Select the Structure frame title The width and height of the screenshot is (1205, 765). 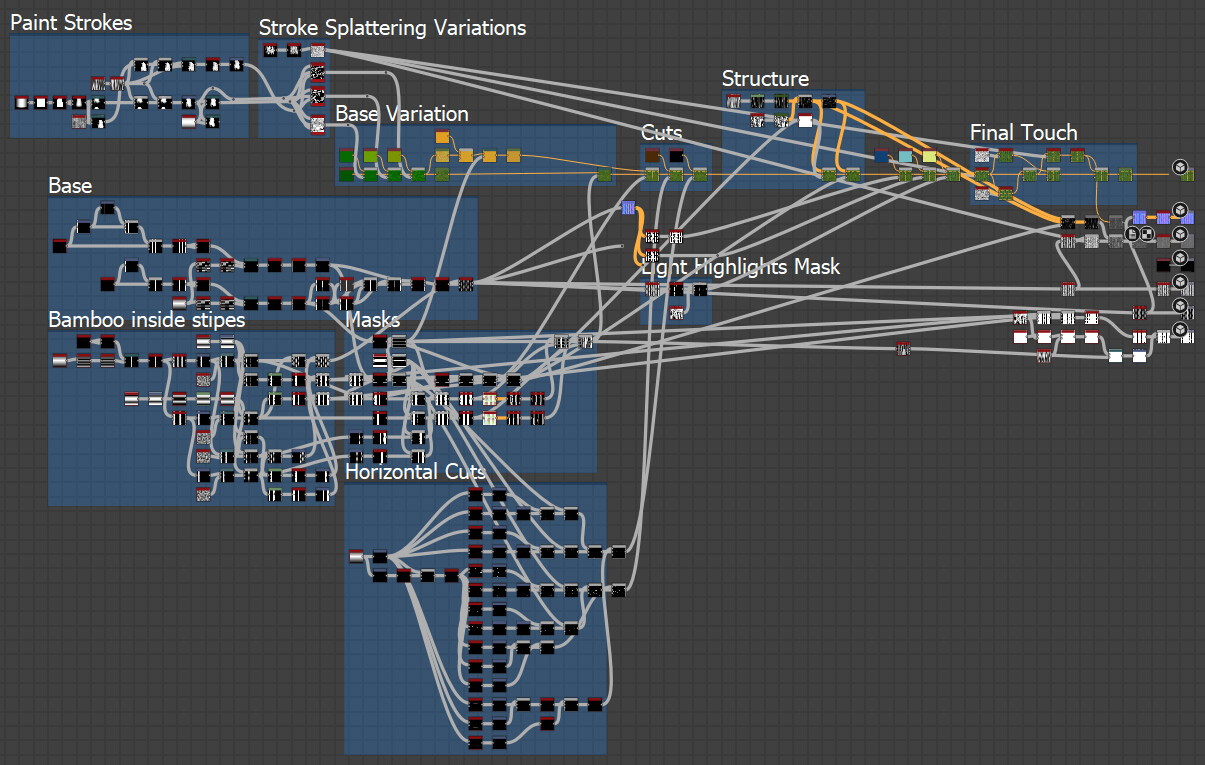tap(765, 79)
